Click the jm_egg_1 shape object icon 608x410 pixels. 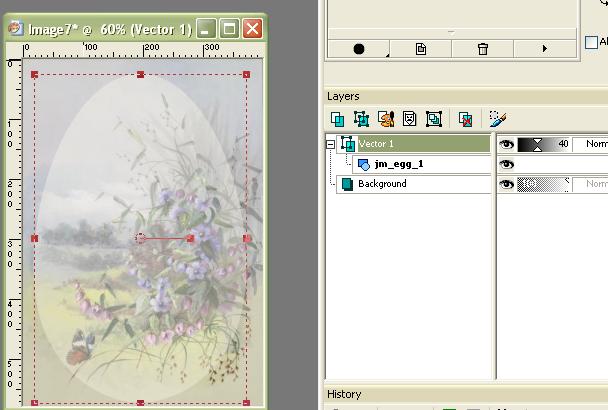(x=363, y=164)
